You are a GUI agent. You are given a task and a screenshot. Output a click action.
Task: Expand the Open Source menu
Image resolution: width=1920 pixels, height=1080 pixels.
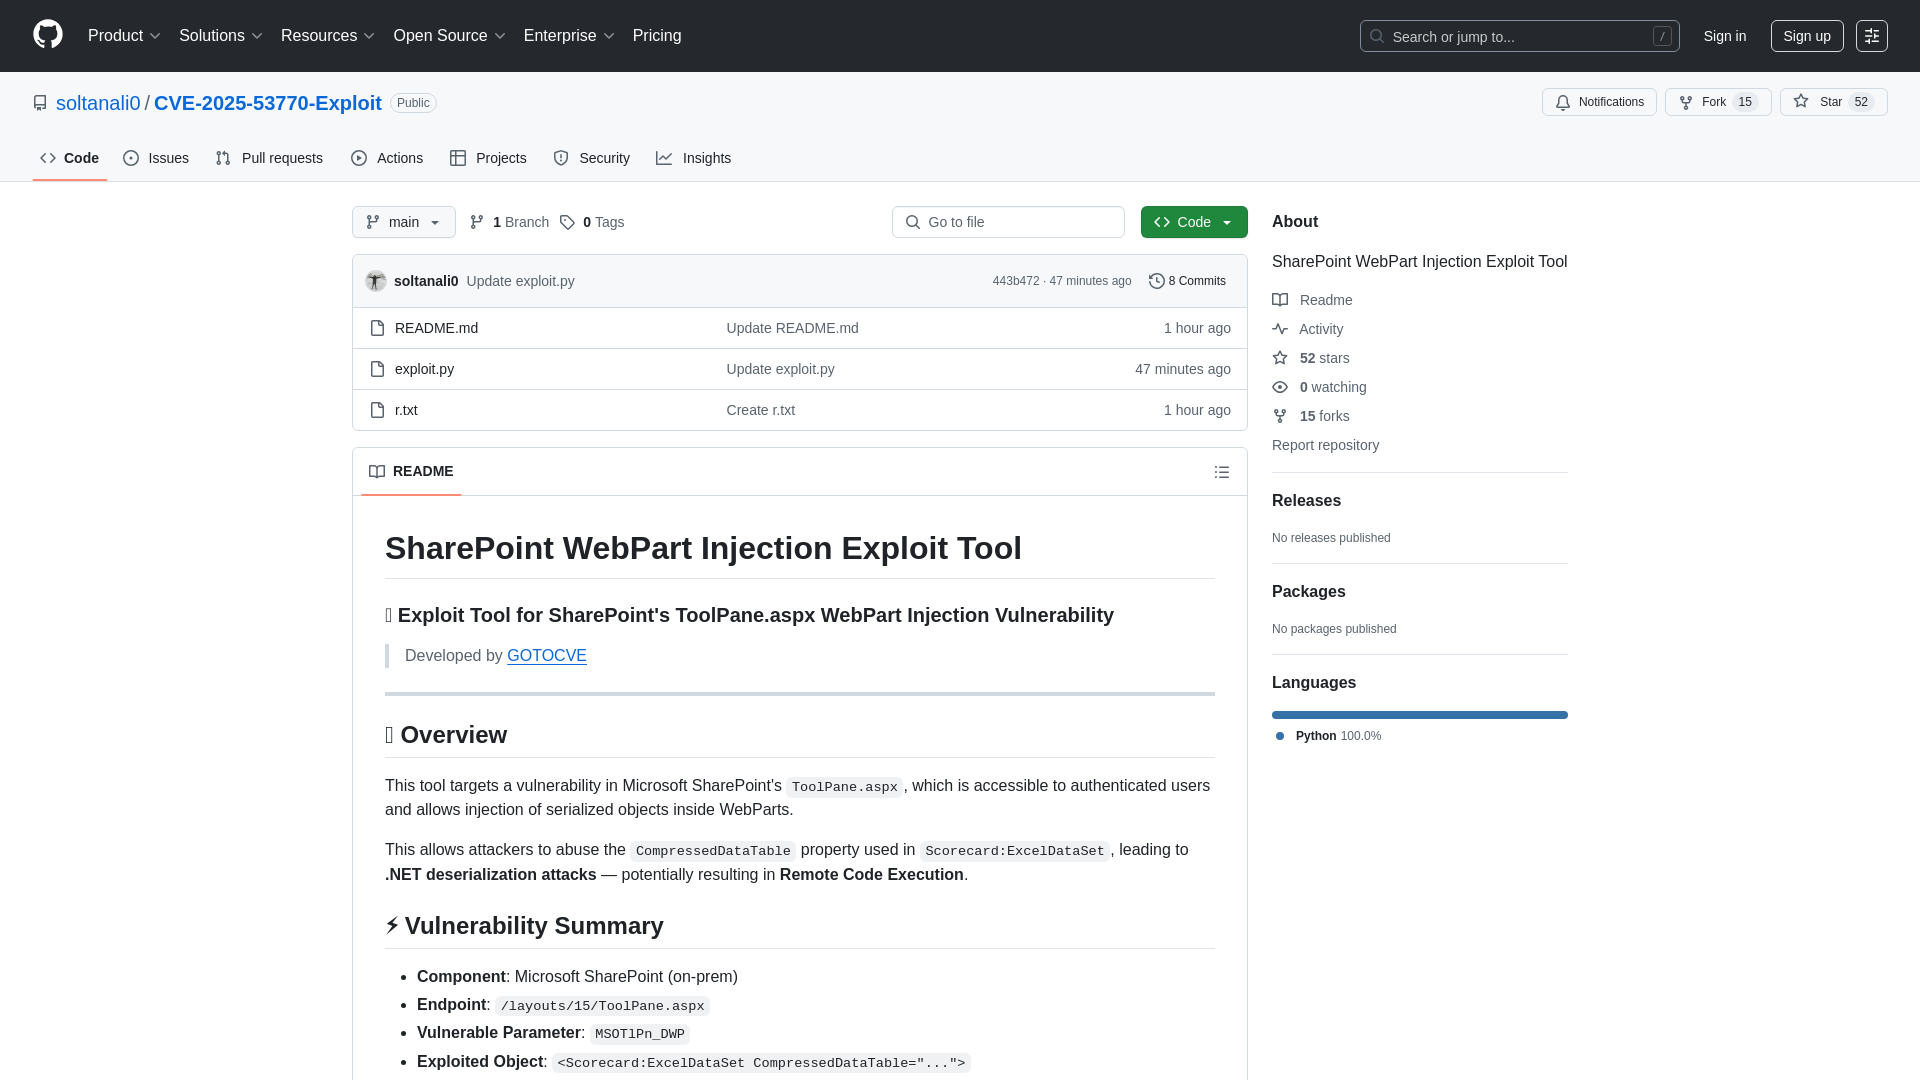450,36
